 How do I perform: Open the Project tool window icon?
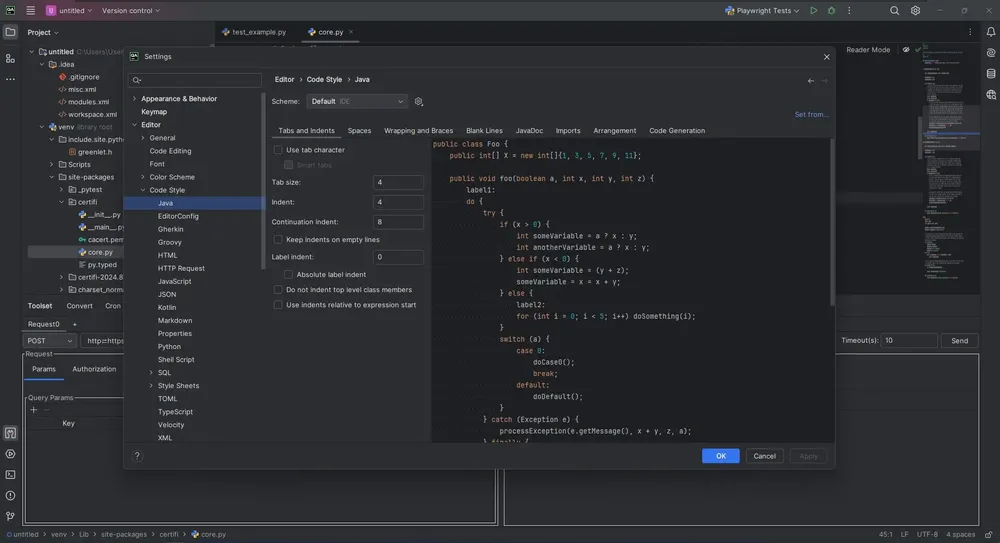click(x=10, y=32)
